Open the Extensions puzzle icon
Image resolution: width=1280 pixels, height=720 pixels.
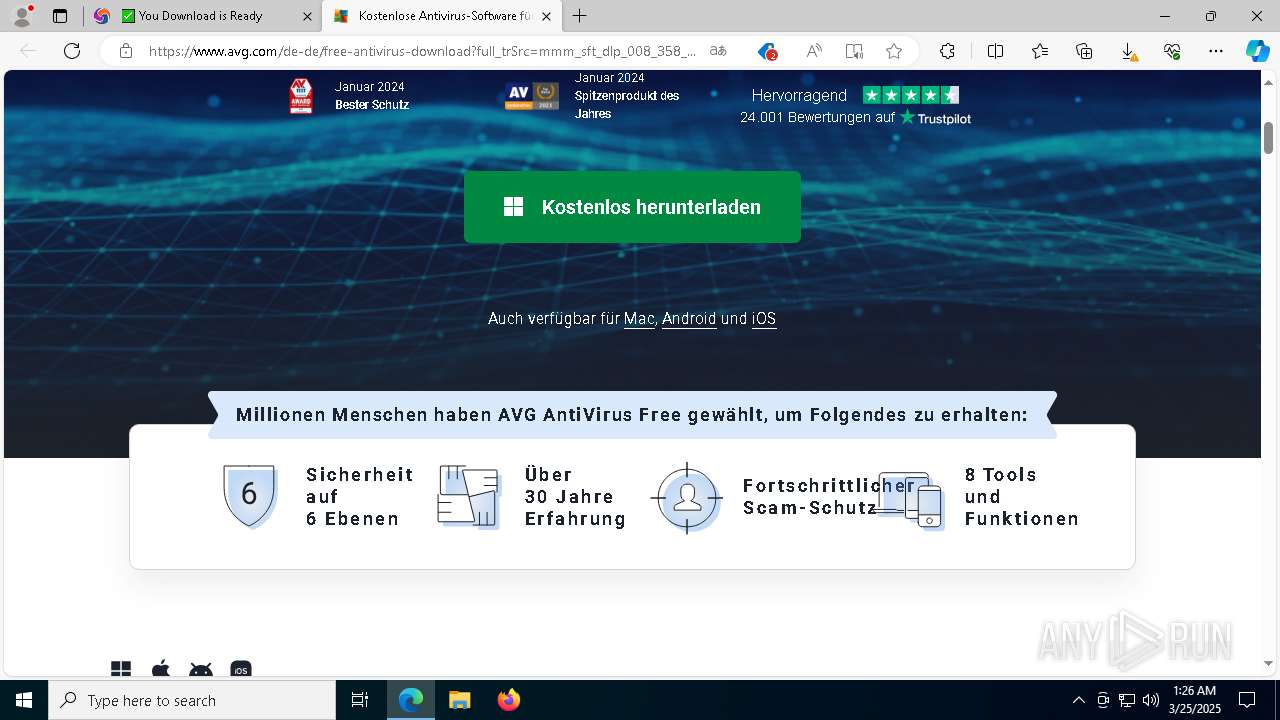[947, 51]
